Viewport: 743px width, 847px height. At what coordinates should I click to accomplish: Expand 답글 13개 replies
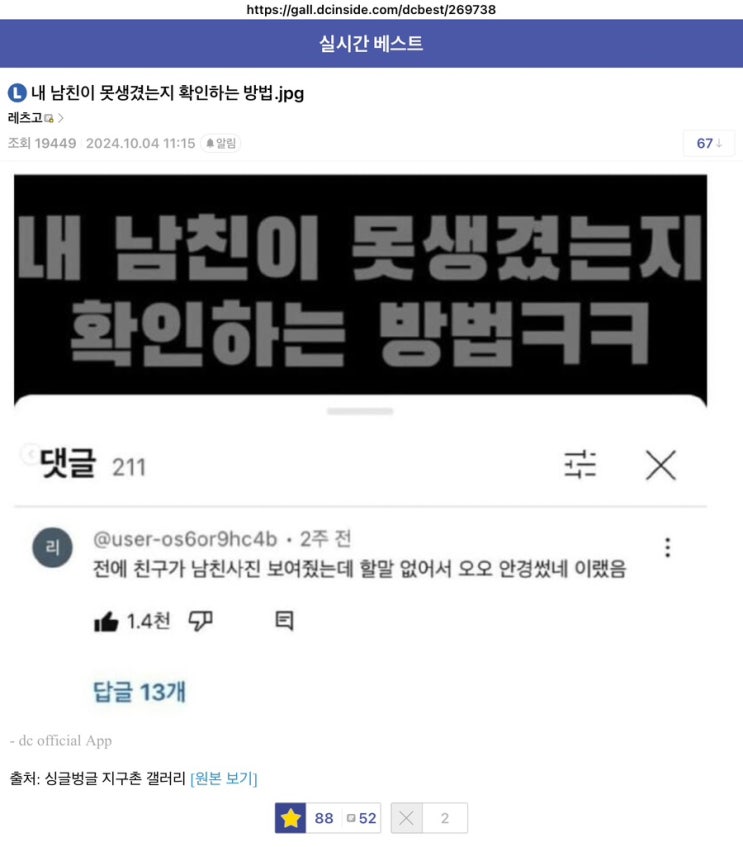pos(139,691)
